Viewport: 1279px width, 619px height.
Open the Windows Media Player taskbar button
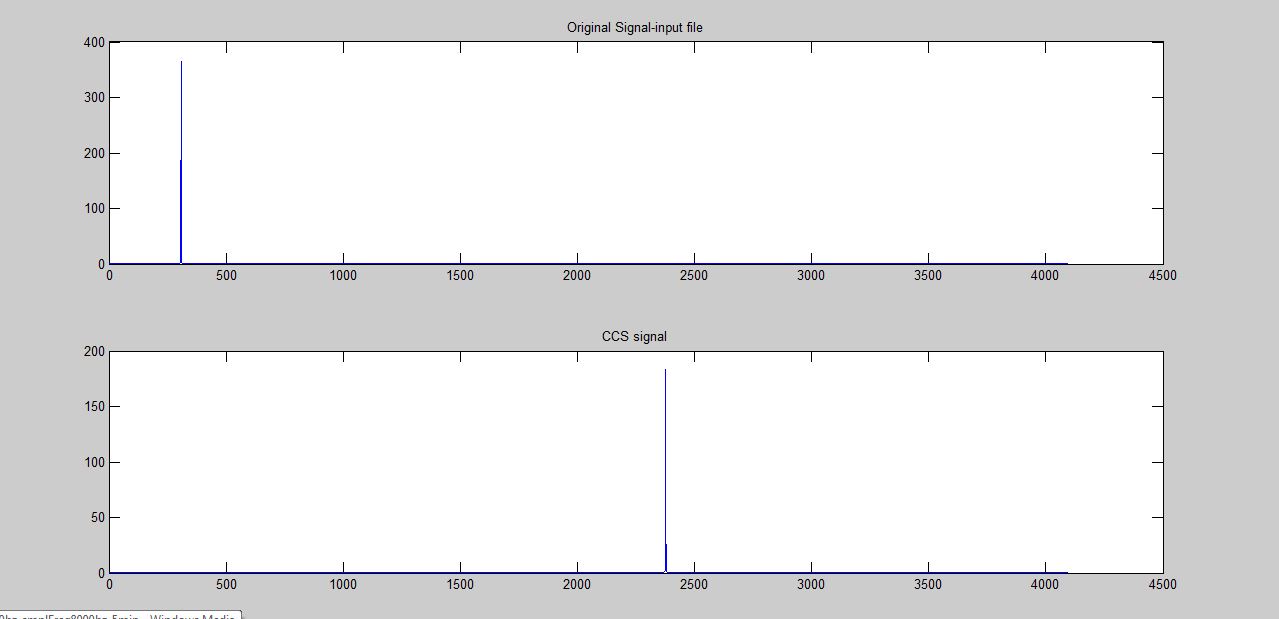pyautogui.click(x=120, y=616)
